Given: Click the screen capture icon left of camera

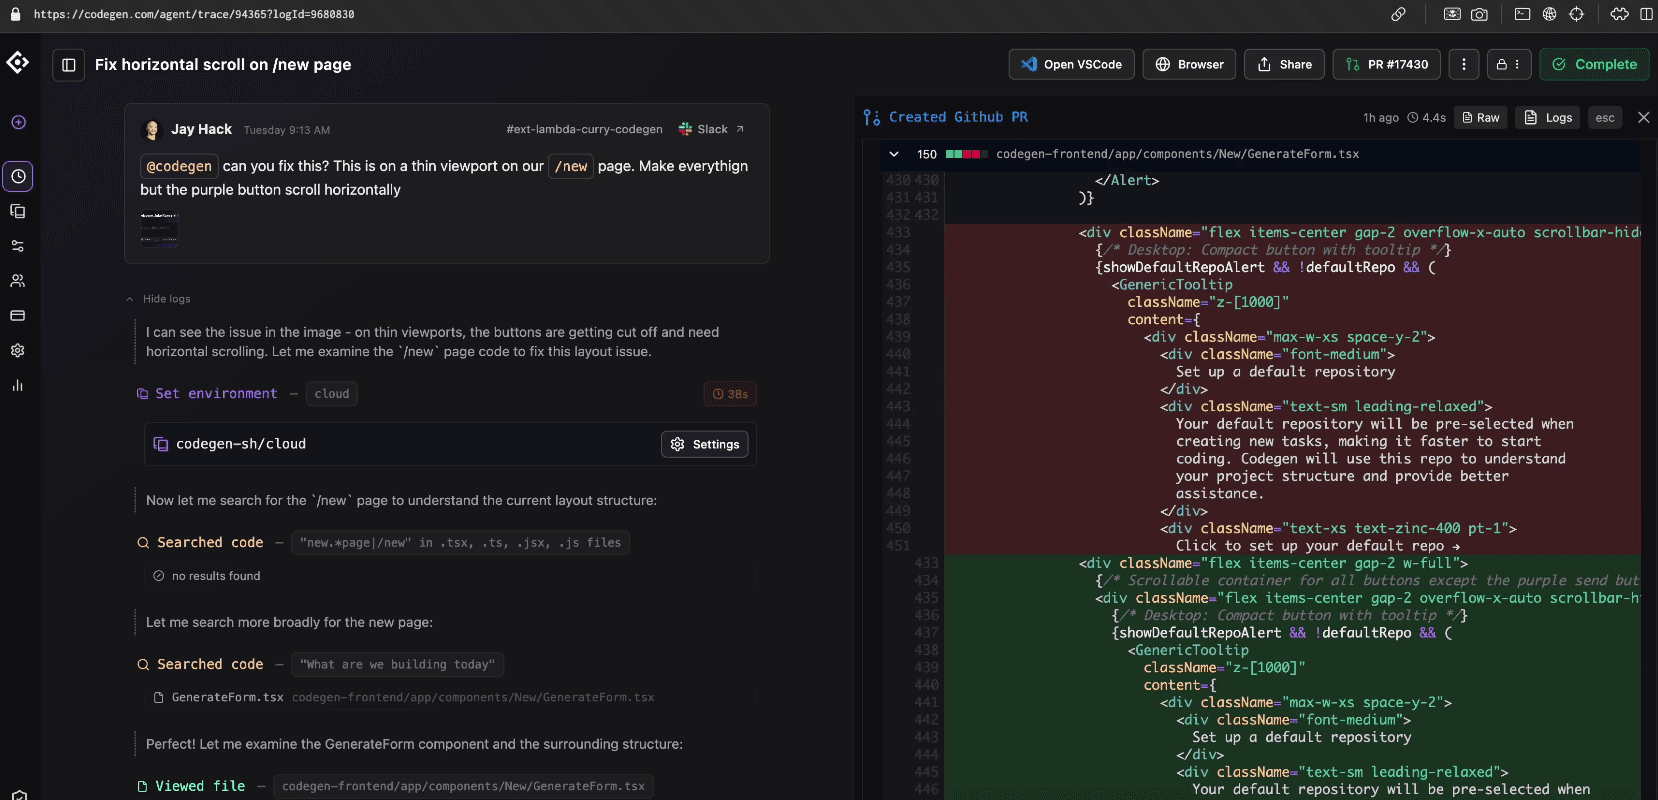Looking at the screenshot, I should pos(1452,14).
